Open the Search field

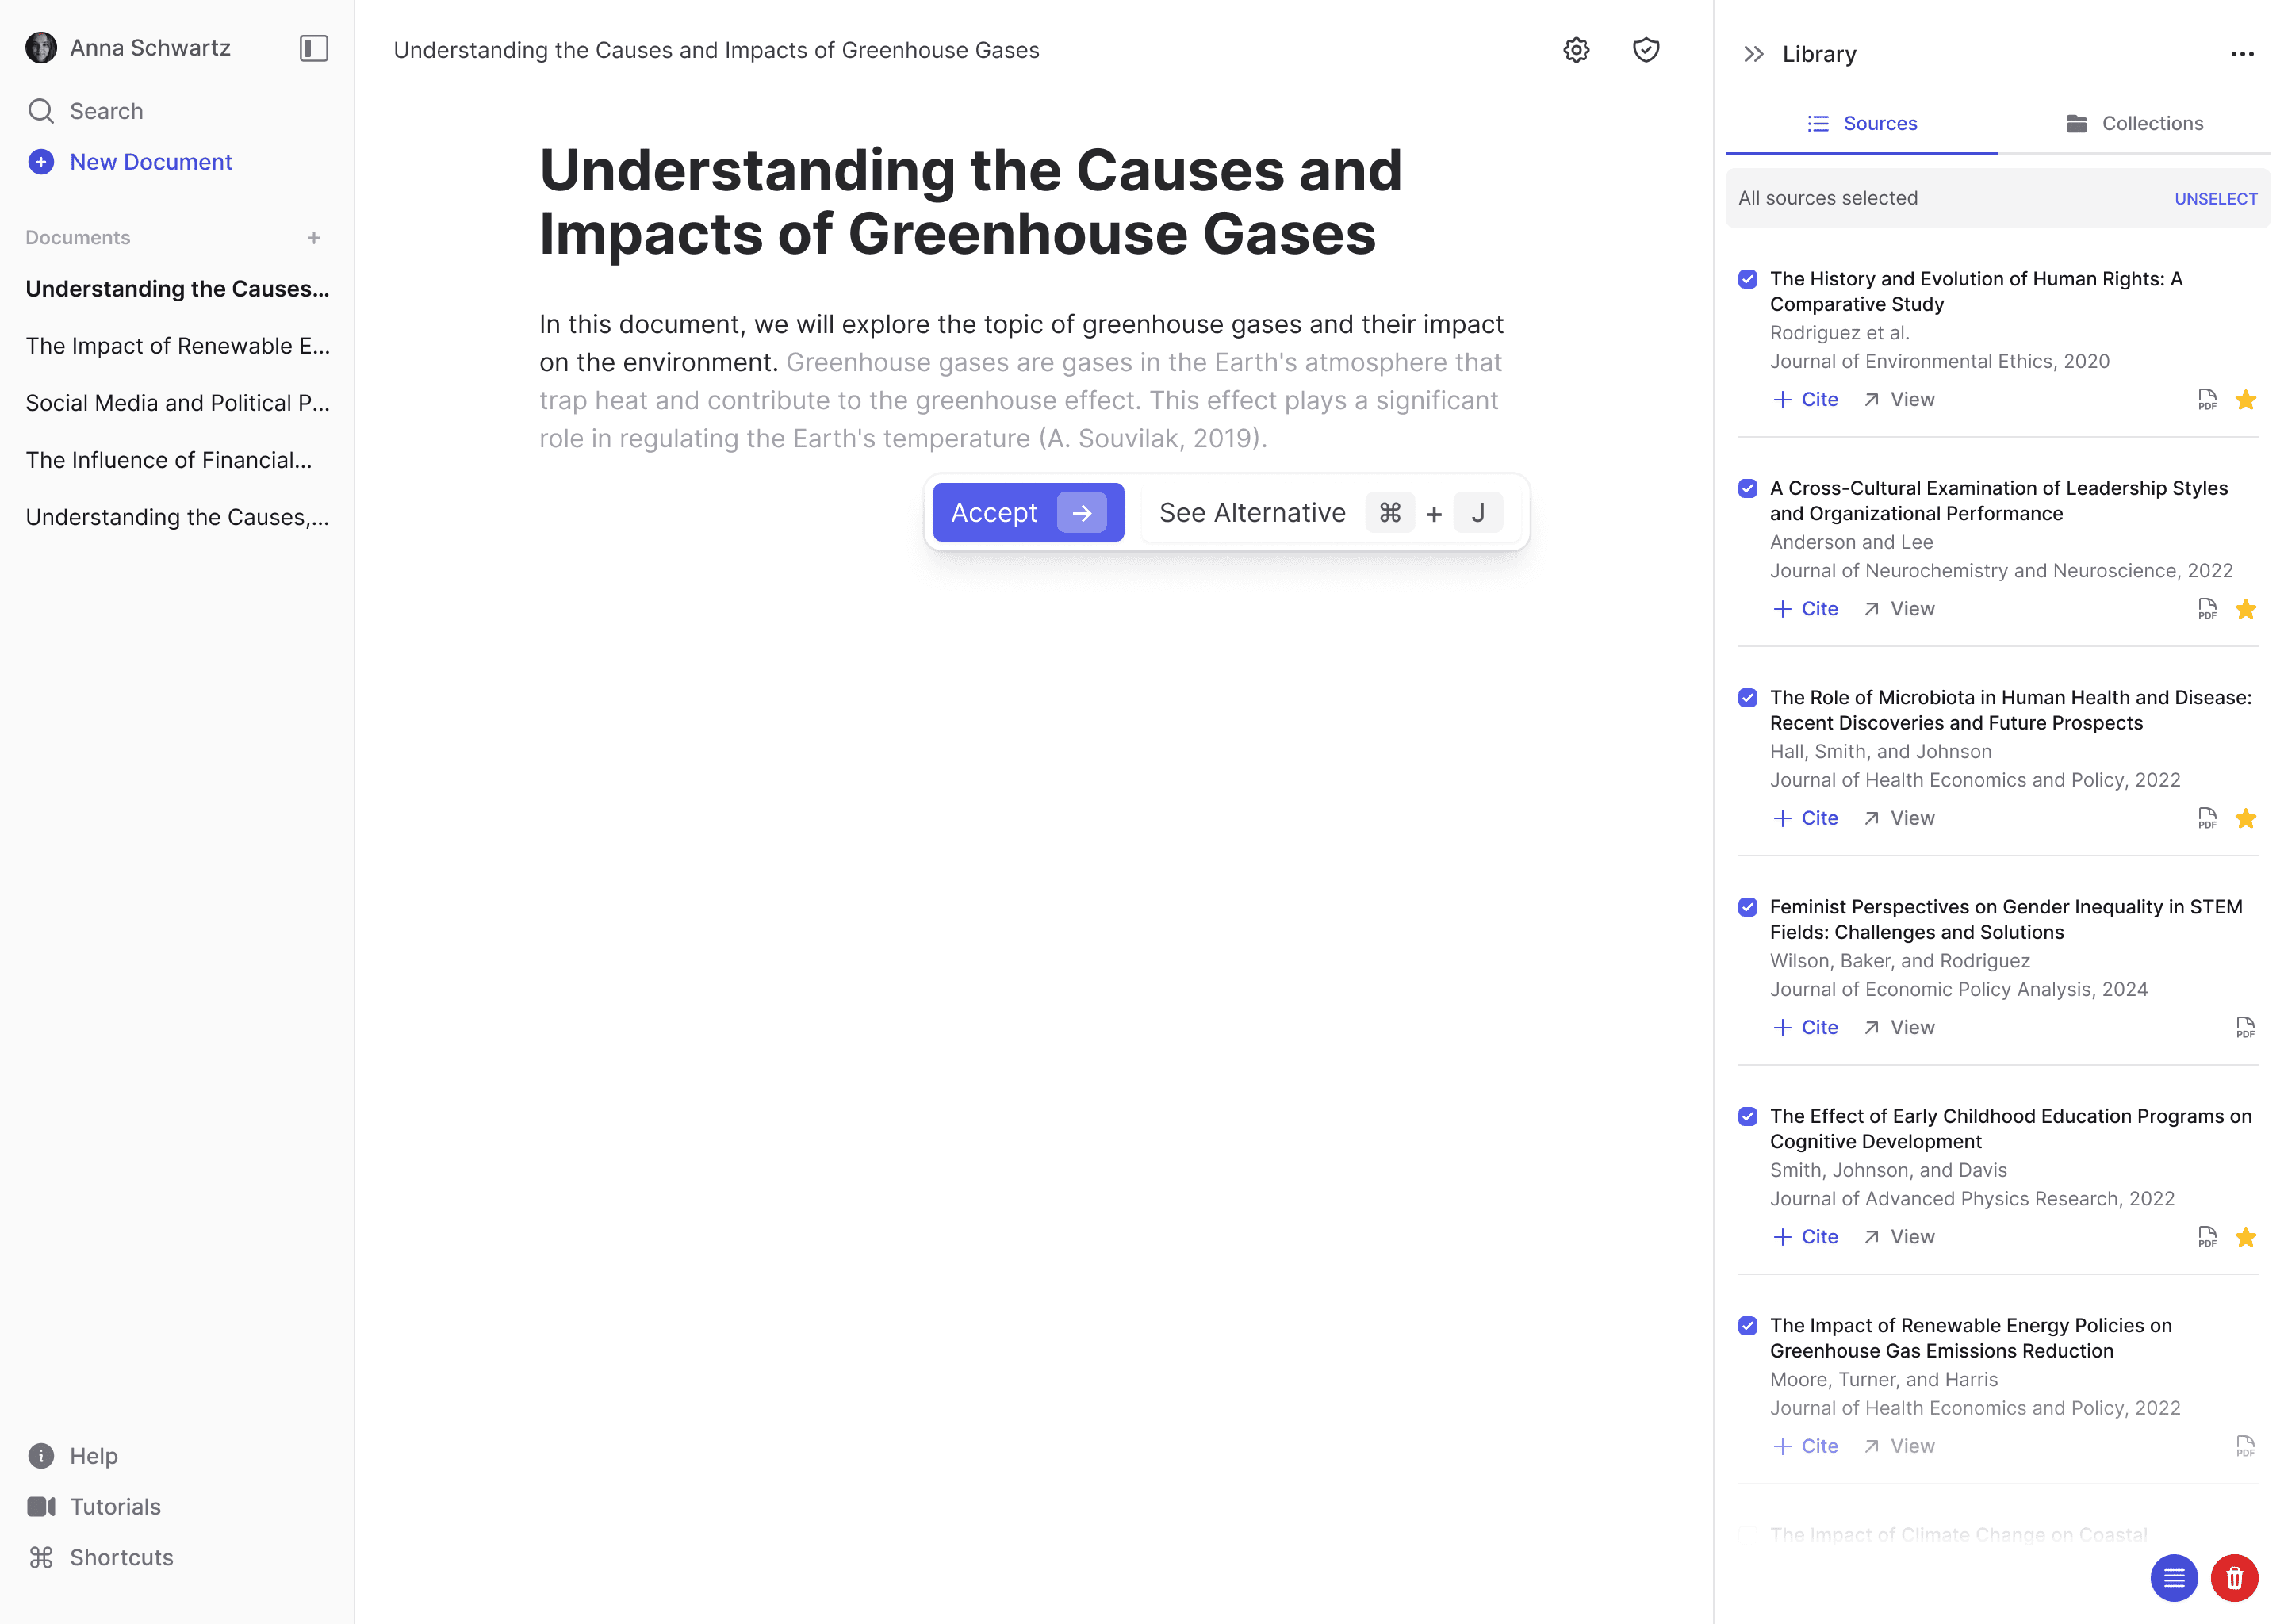click(x=106, y=111)
